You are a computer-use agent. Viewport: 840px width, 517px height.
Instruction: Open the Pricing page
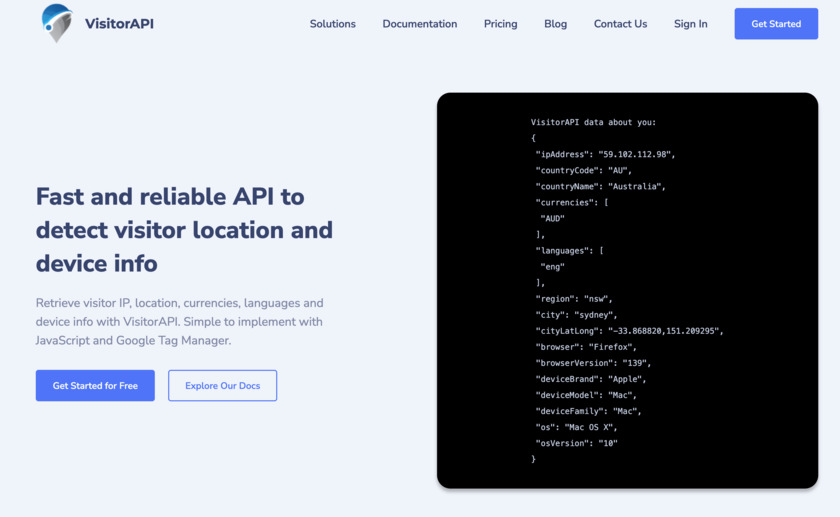tap(500, 24)
